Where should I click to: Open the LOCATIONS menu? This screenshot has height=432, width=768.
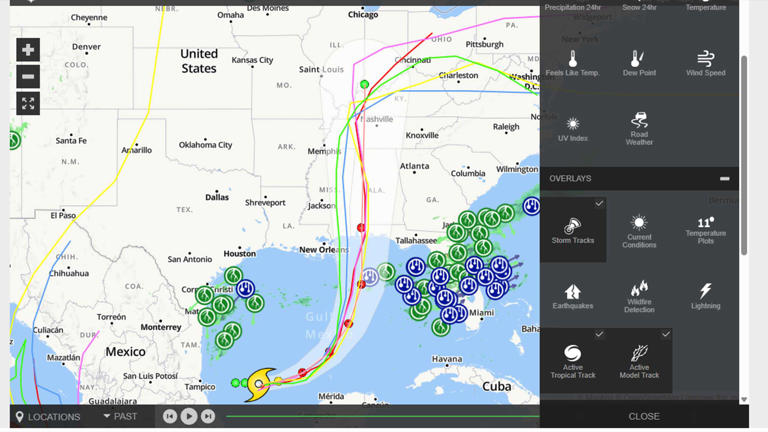(48, 417)
